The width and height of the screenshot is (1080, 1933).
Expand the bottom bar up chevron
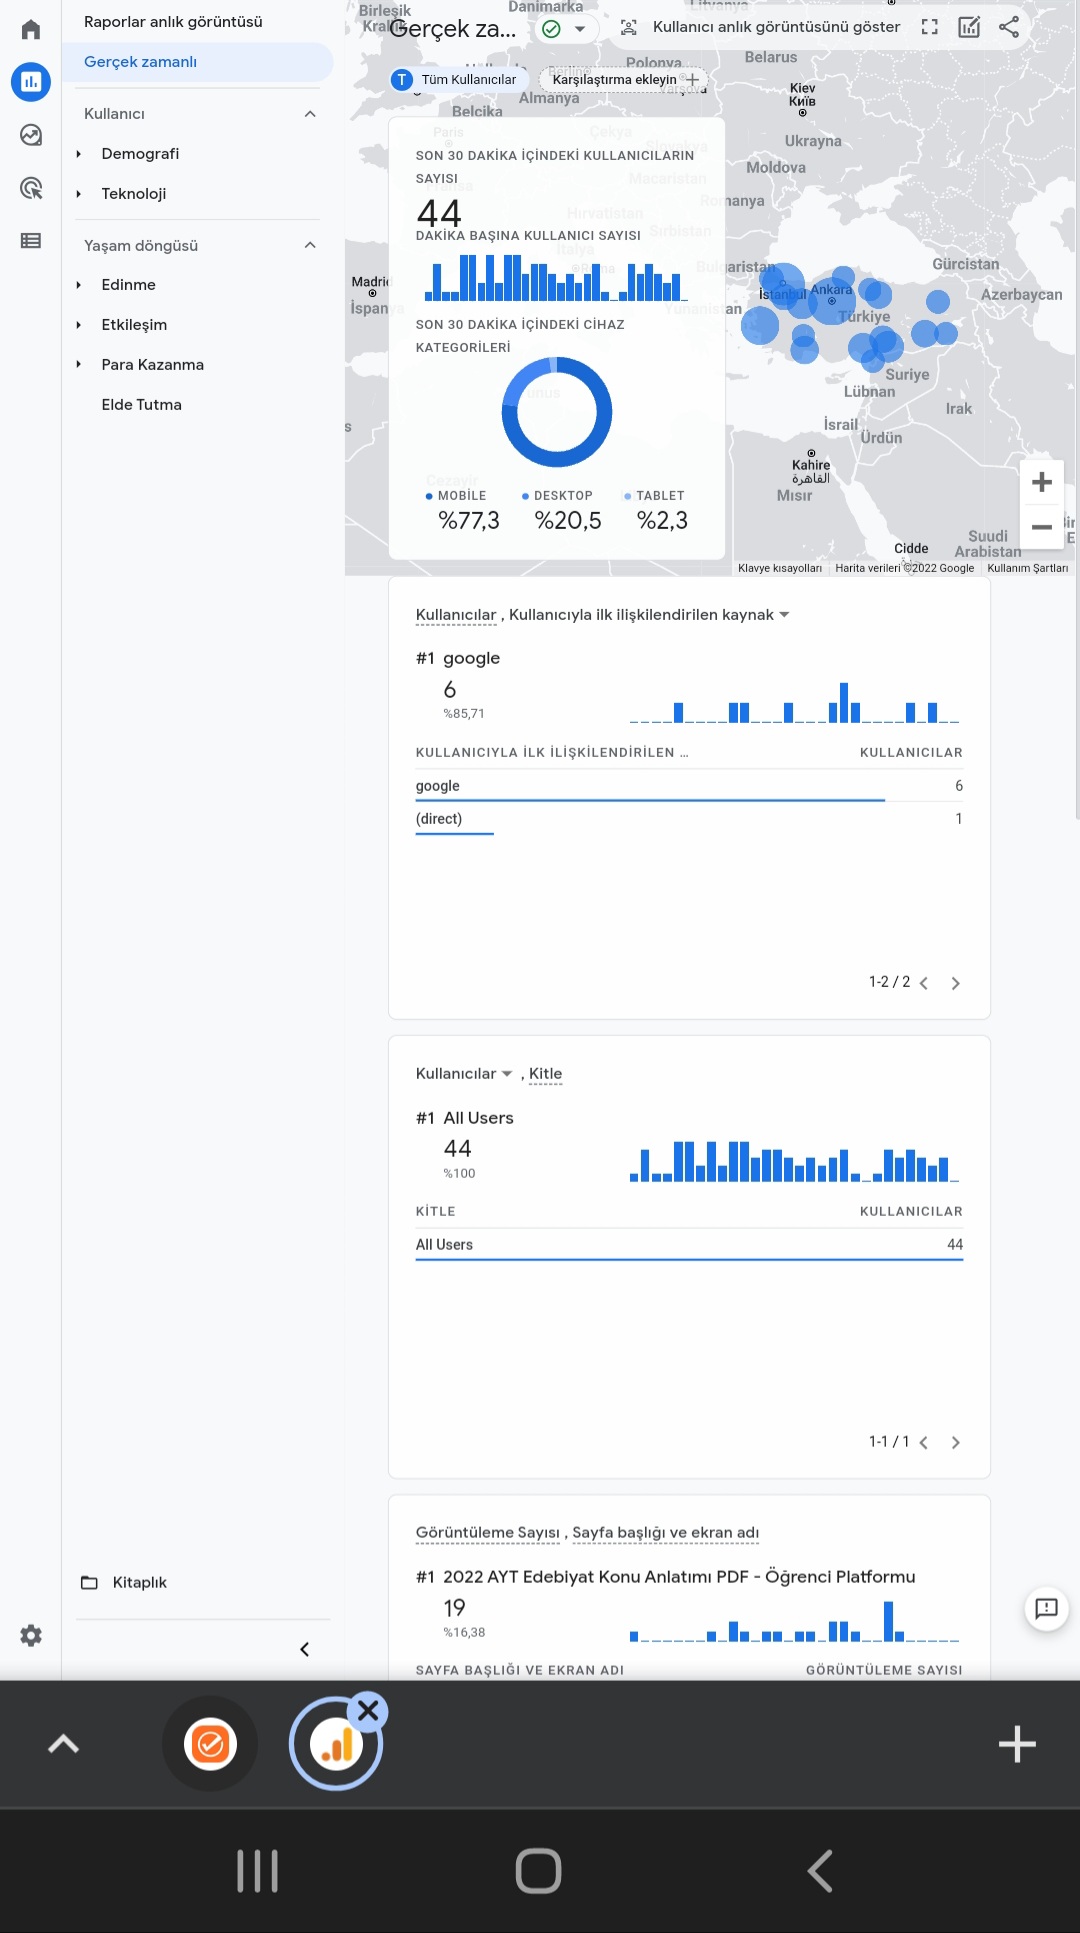[63, 1744]
